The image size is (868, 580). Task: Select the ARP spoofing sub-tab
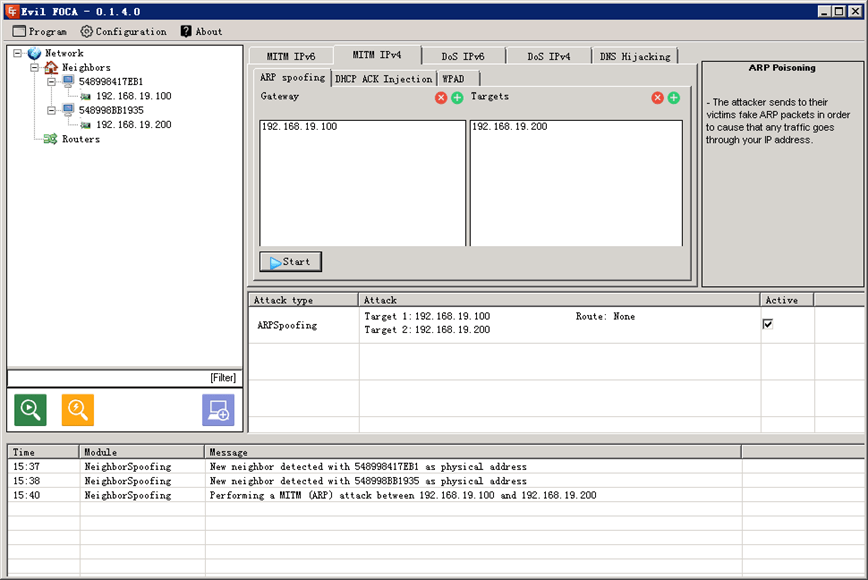292,77
